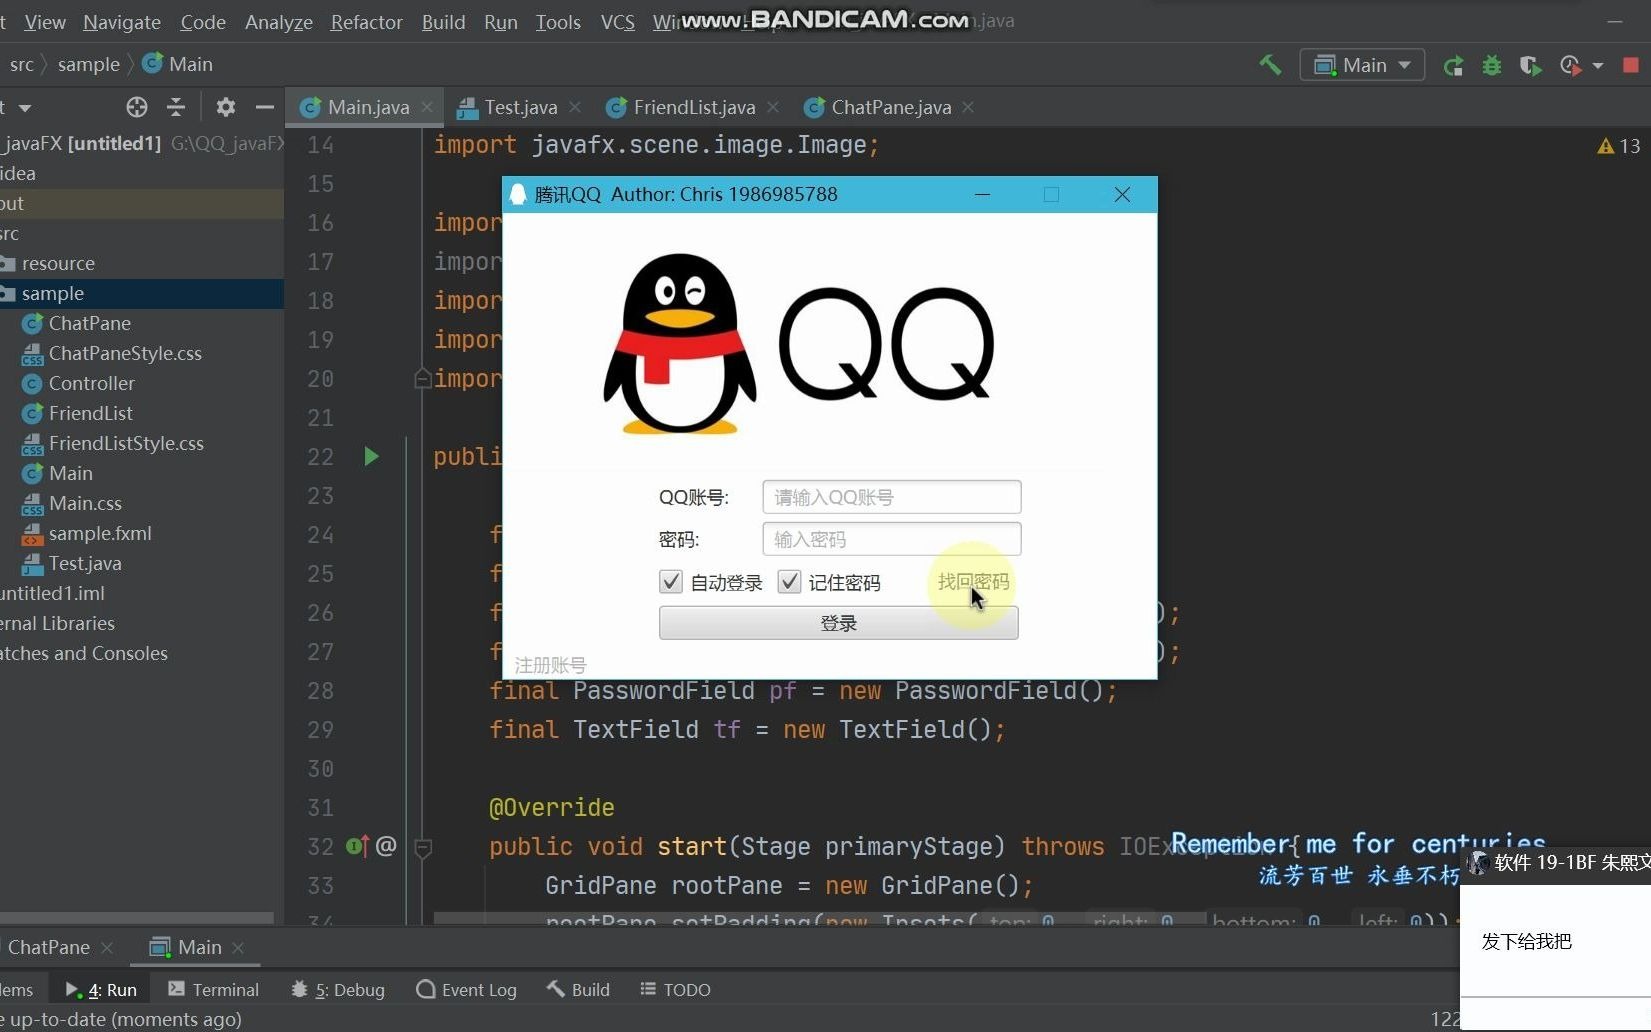1651x1032 pixels.
Task: Click the Build project hammer icon
Action: click(x=1270, y=65)
